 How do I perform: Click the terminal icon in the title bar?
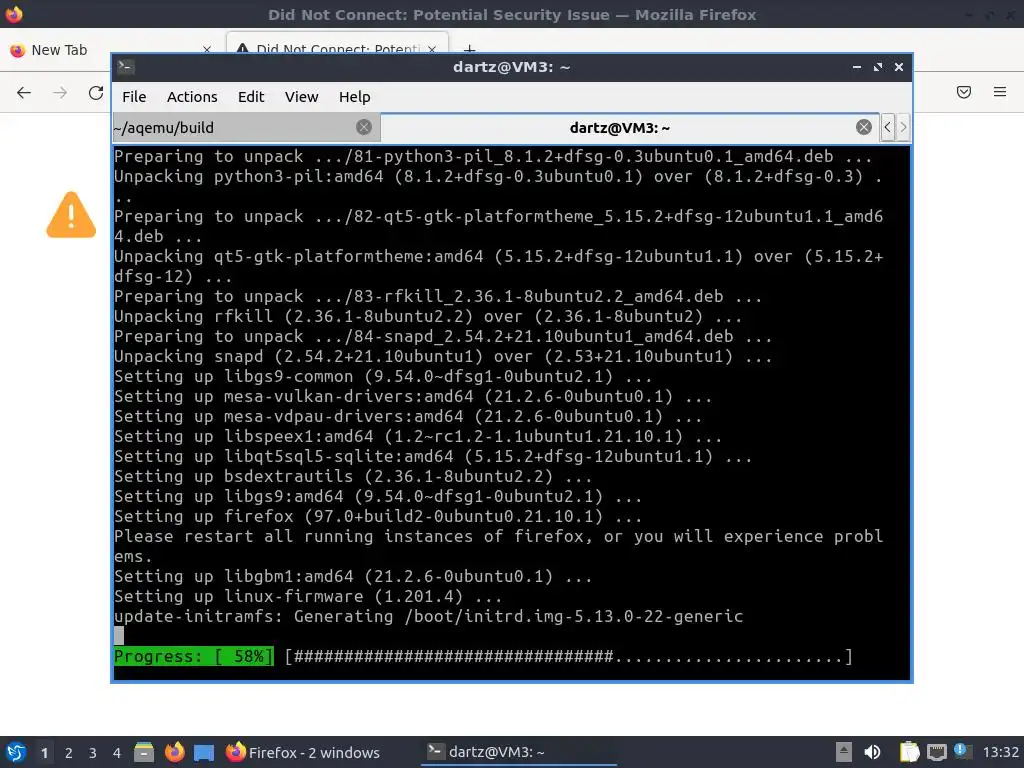[x=125, y=67]
